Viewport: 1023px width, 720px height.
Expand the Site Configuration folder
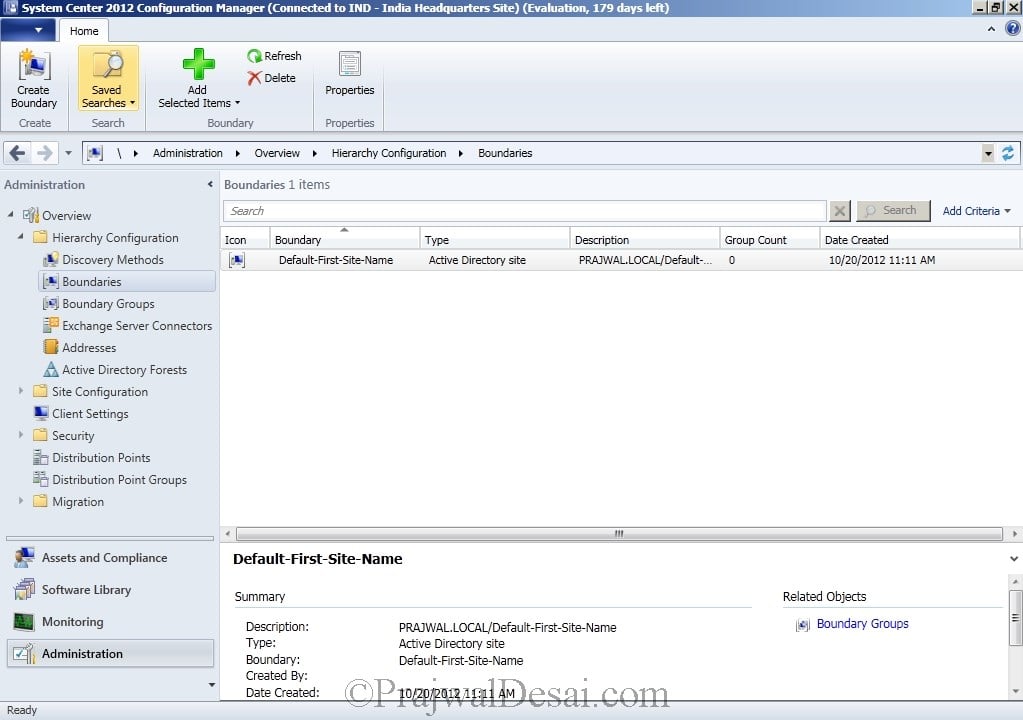[20, 391]
